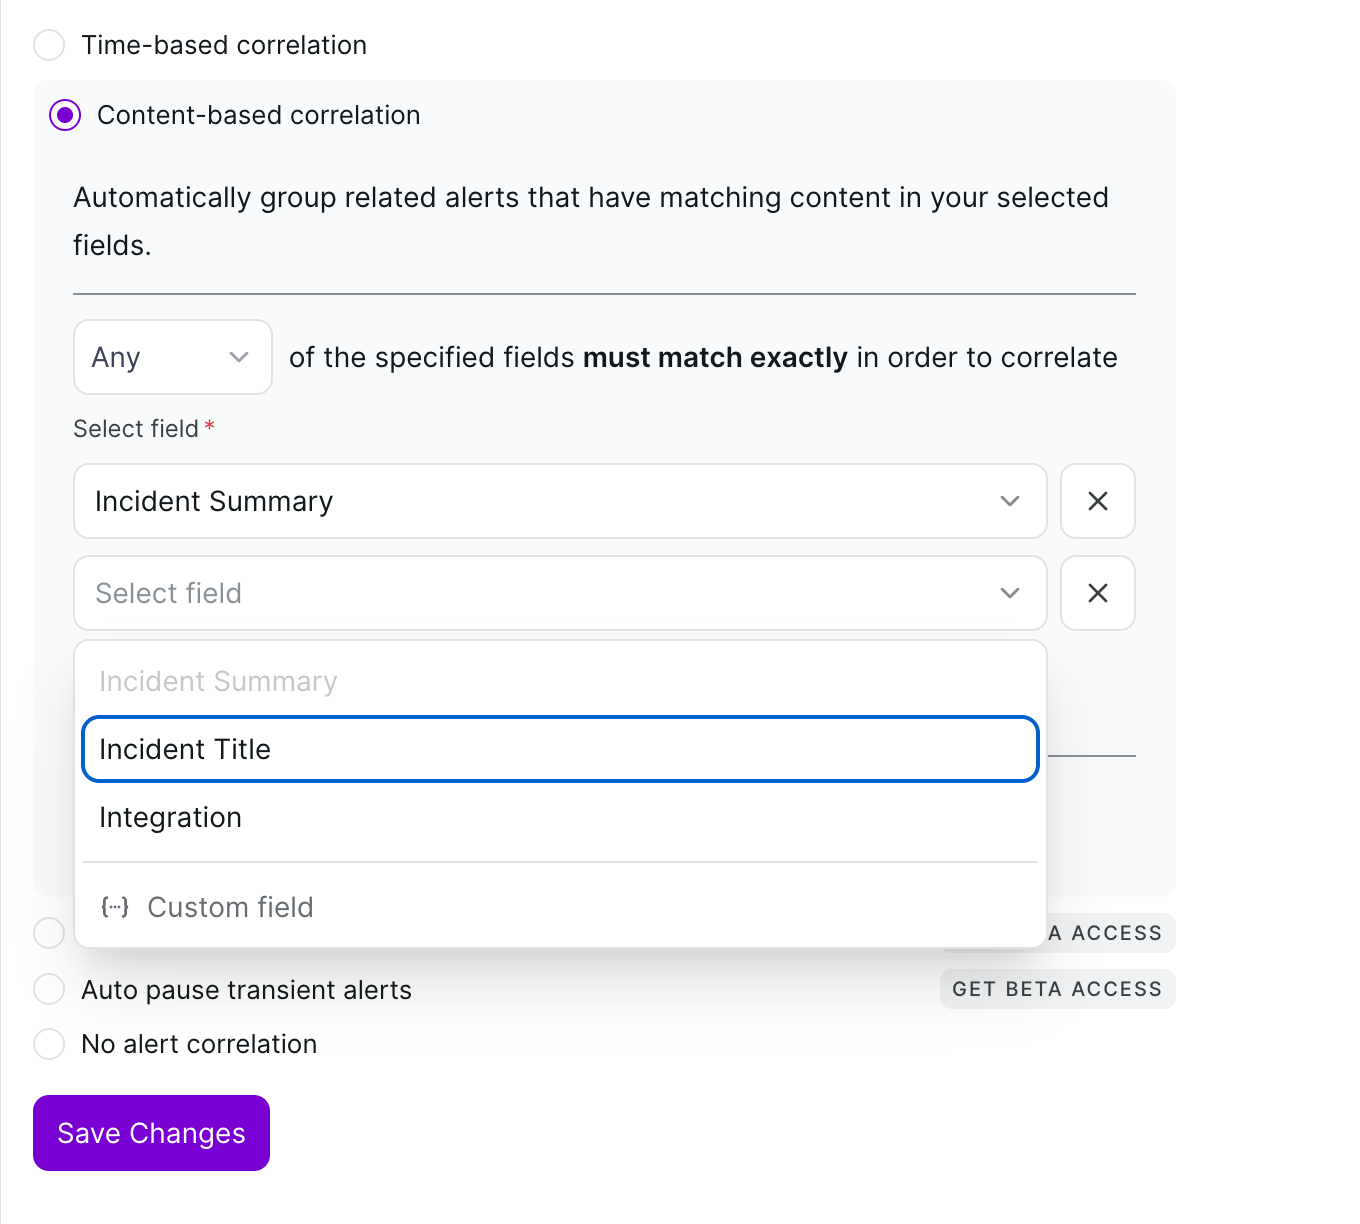The image size is (1360, 1224).
Task: Remove the empty Select field row
Action: point(1097,593)
